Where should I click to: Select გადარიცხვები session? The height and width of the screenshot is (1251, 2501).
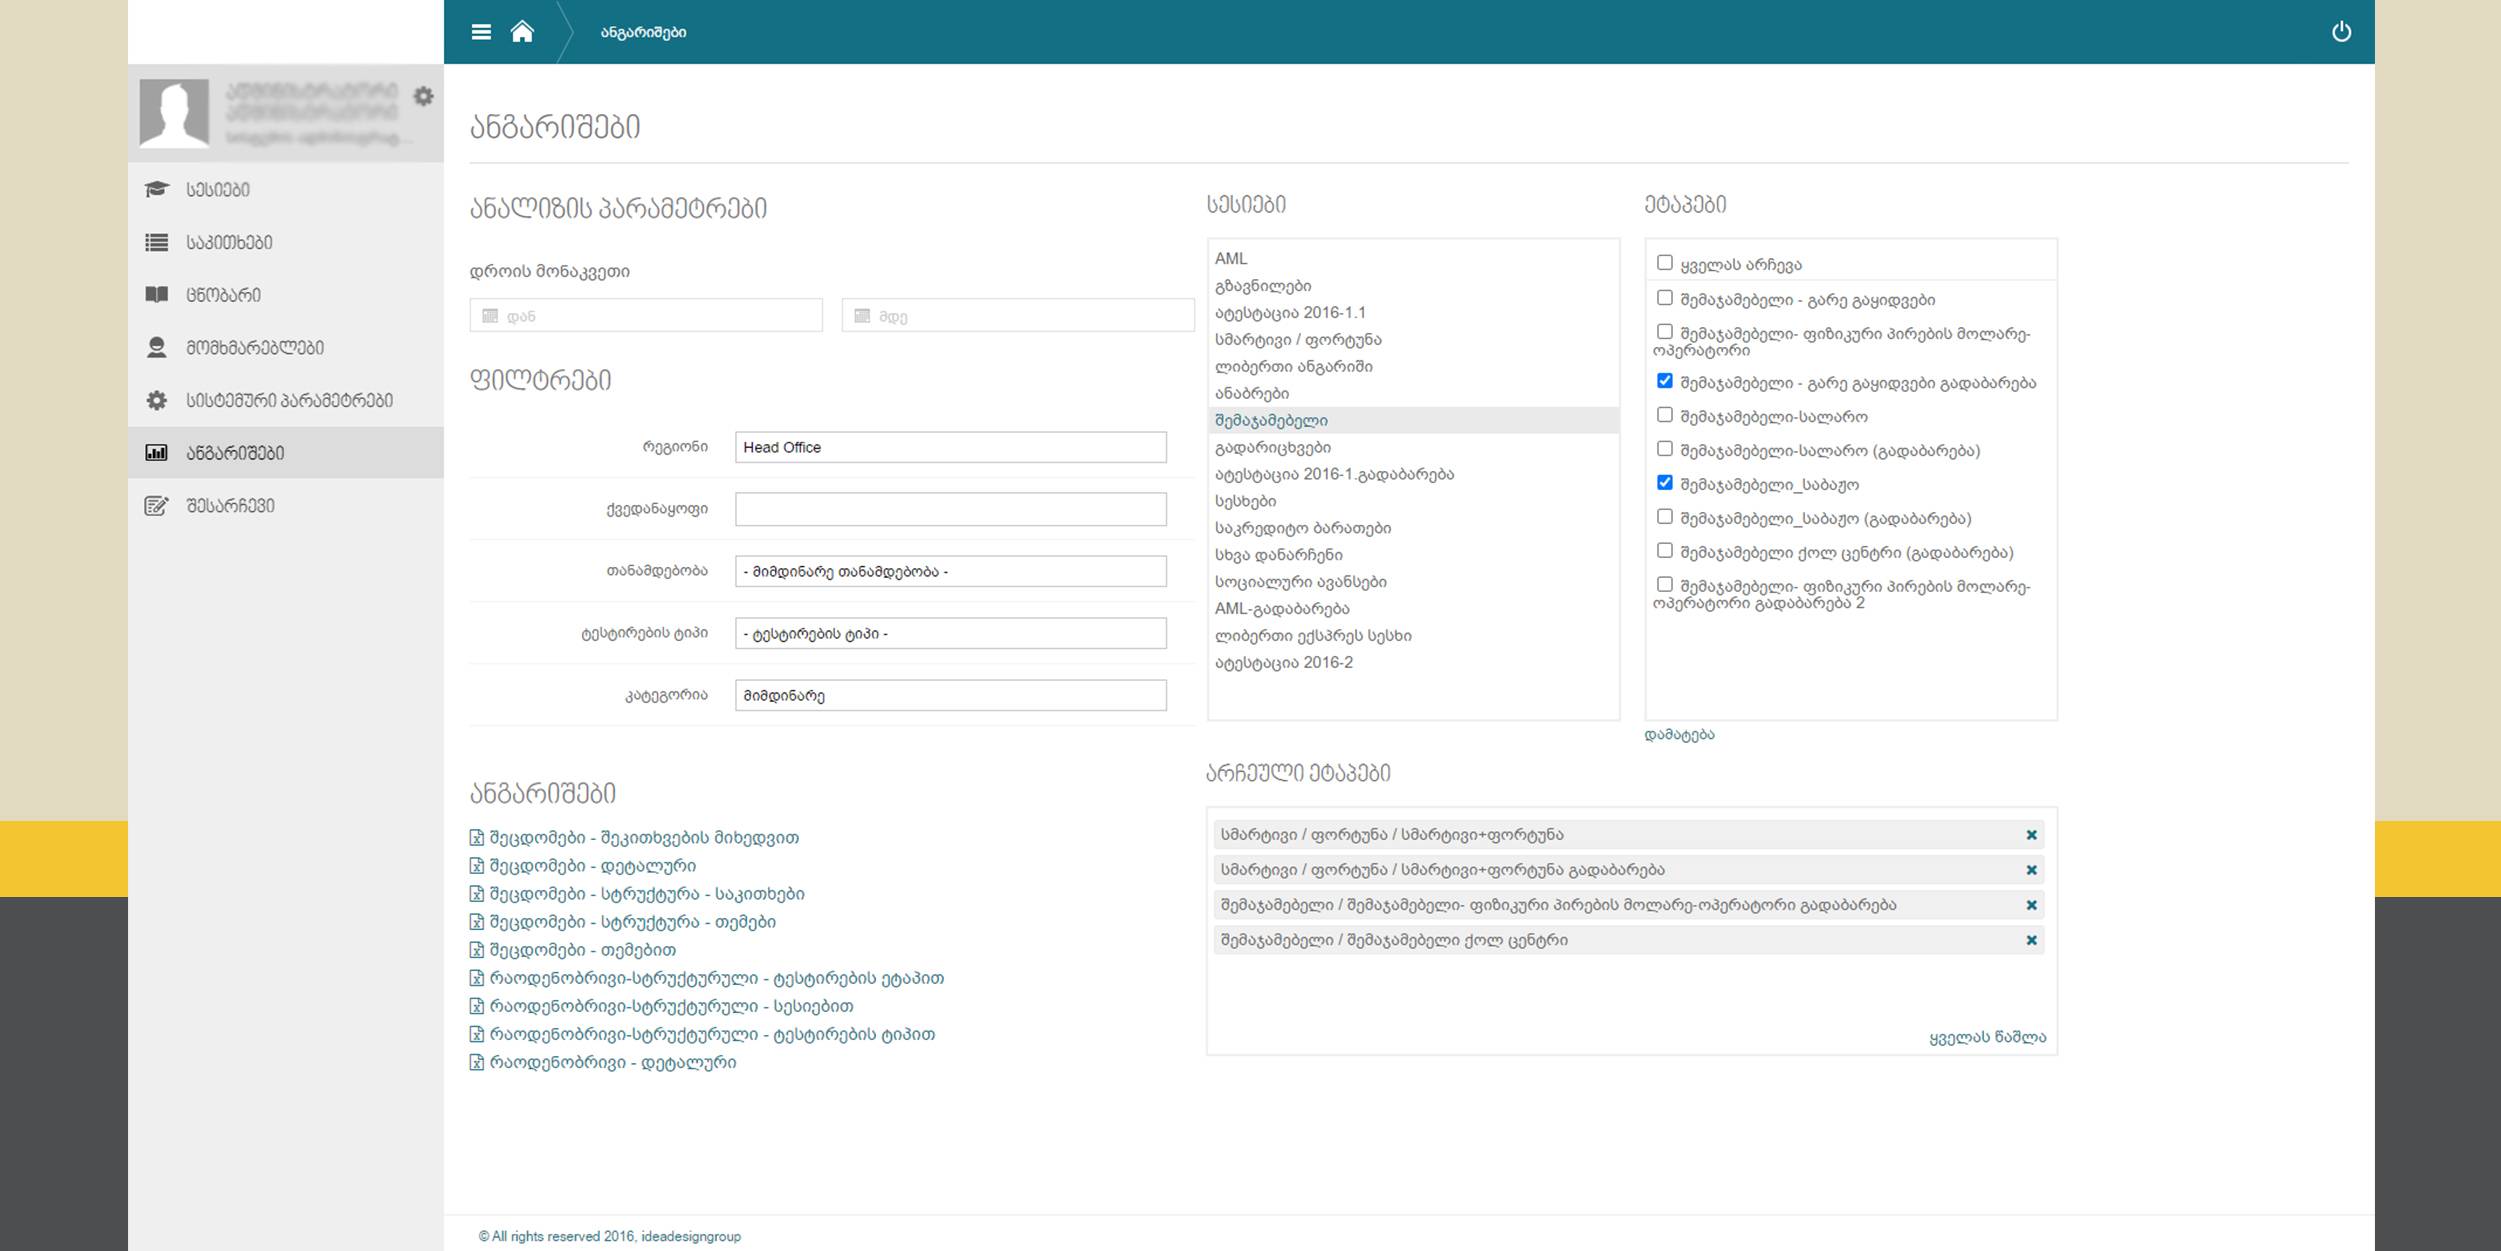(1413, 447)
